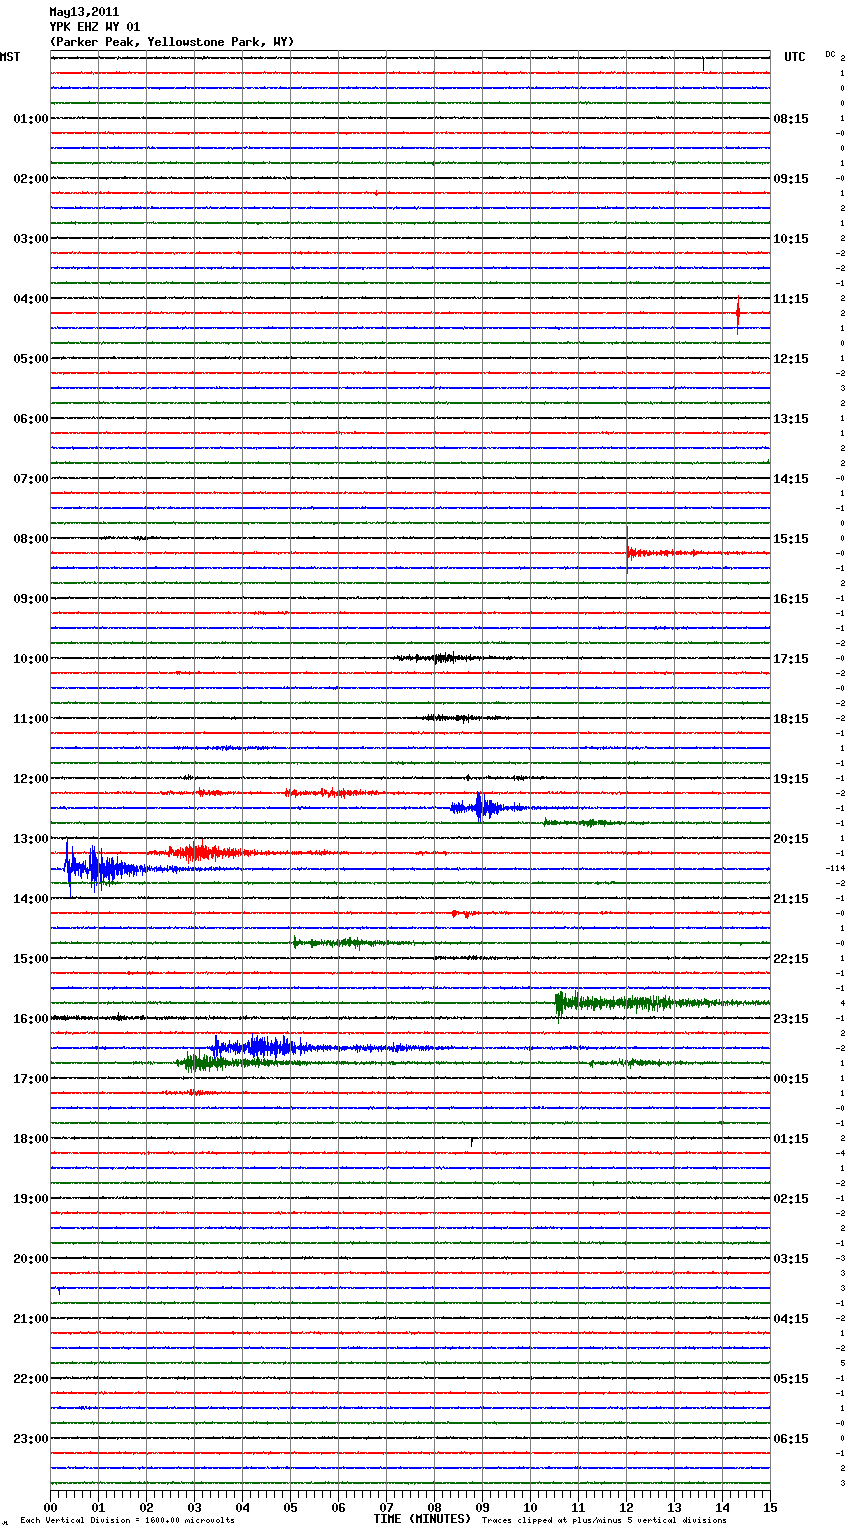
Task: Click the blue burst on the 12:30 trace near minute 9
Action: (484, 807)
